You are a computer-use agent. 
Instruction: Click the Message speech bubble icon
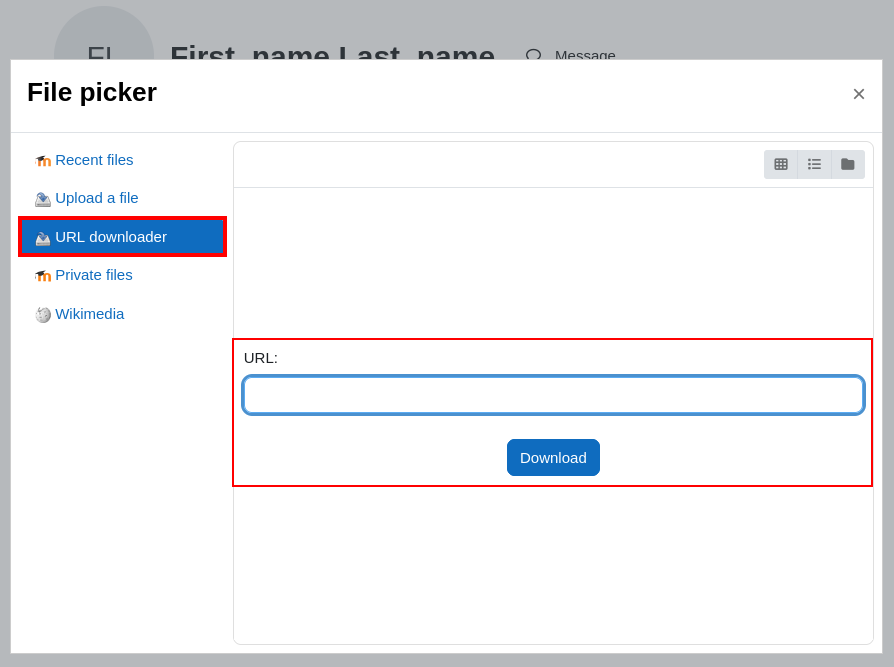533,54
